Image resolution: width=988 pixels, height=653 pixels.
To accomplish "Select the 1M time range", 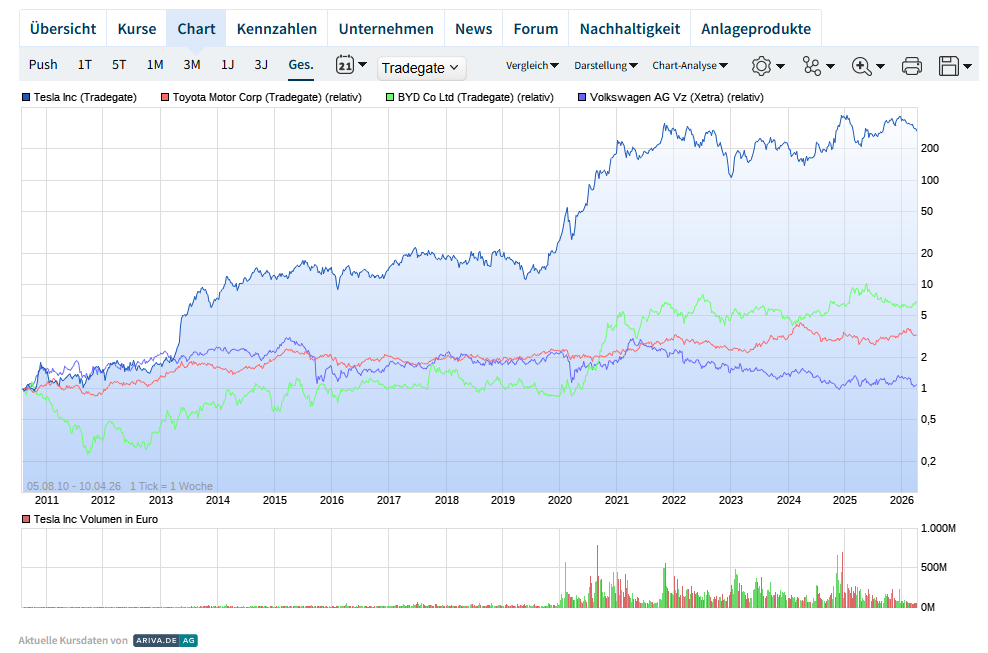I will coord(155,65).
